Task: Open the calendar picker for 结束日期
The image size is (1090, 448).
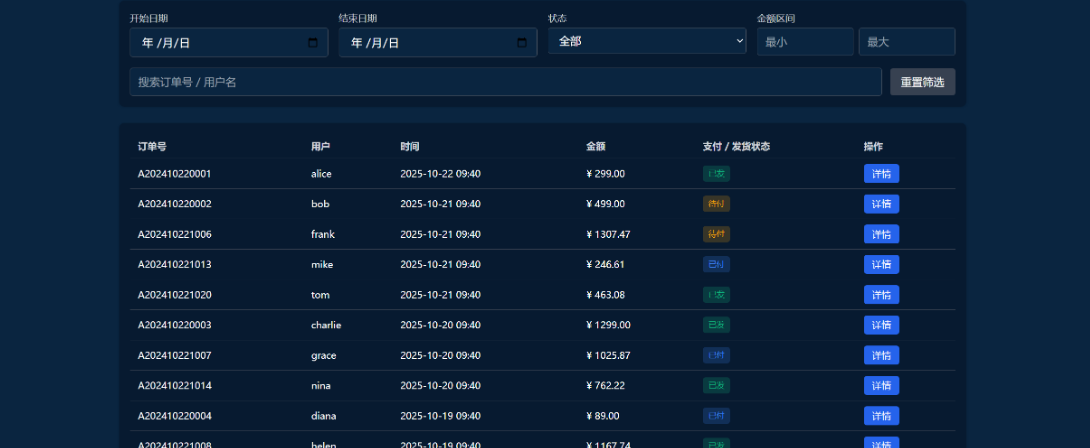Action: point(521,43)
